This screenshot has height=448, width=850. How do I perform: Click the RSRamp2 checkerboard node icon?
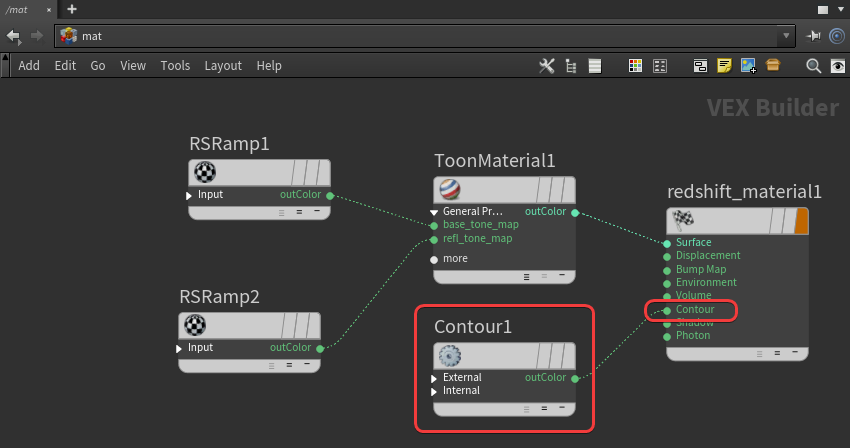point(195,325)
